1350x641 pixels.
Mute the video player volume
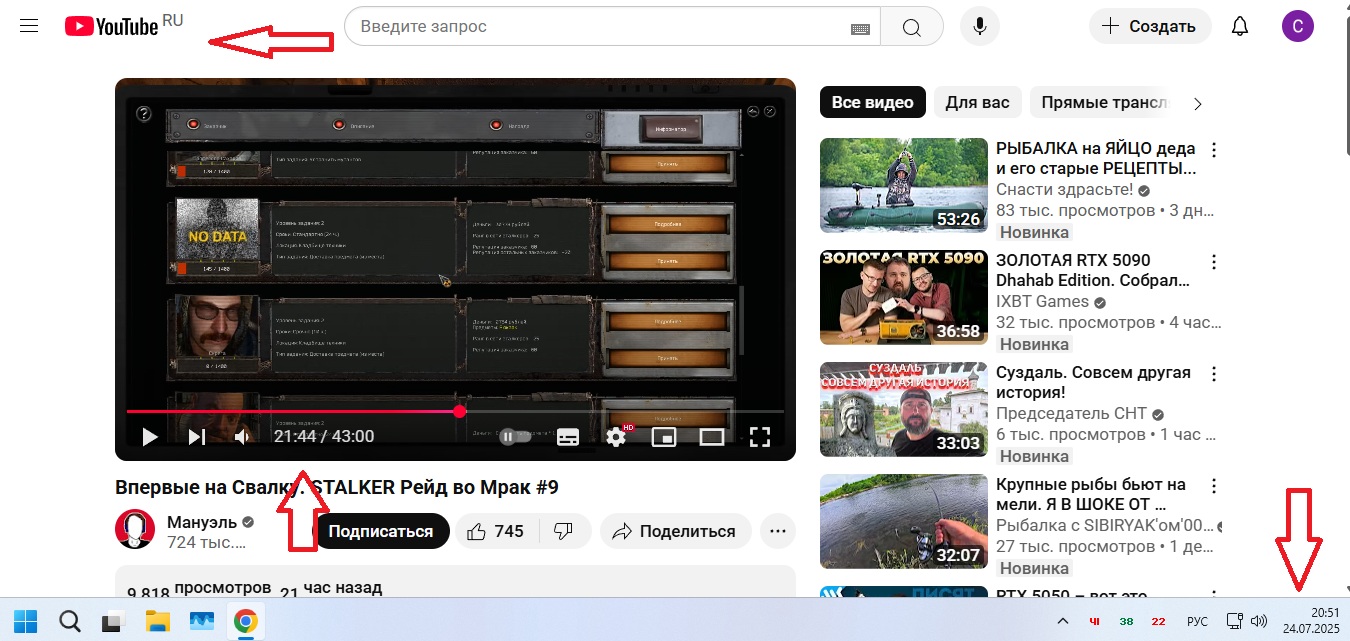pos(242,436)
